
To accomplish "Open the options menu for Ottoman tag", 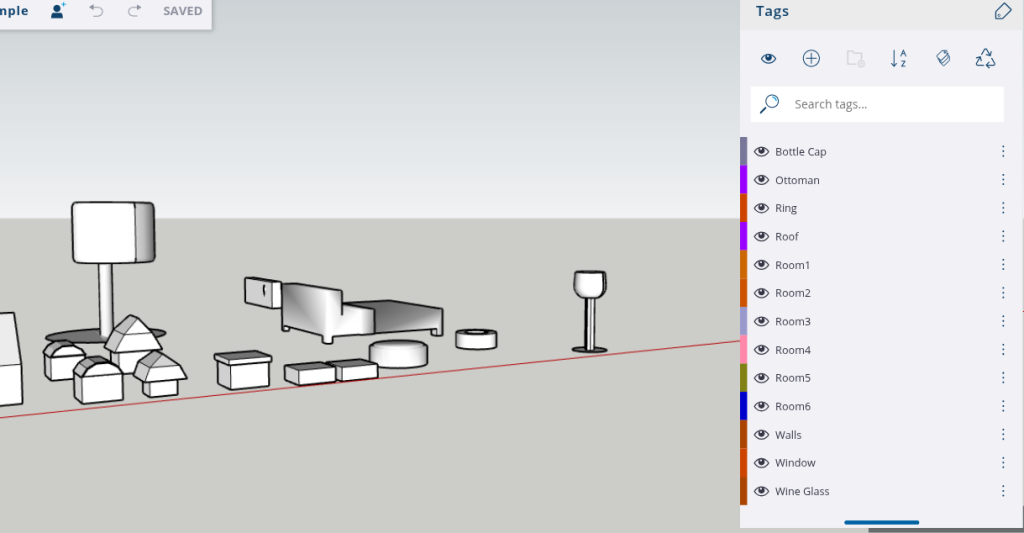I will [x=1002, y=180].
